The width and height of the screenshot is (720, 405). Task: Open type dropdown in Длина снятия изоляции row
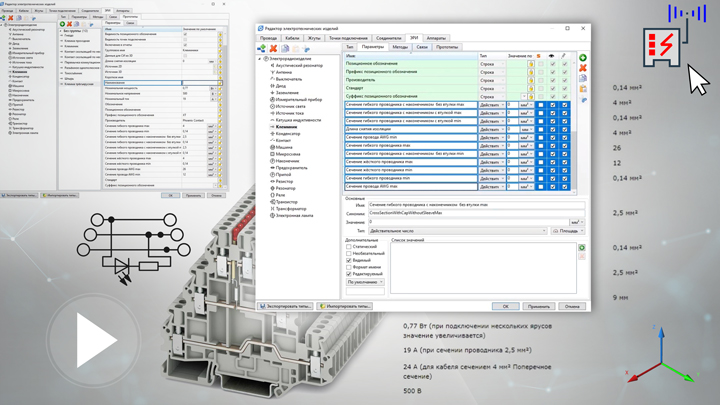point(492,129)
